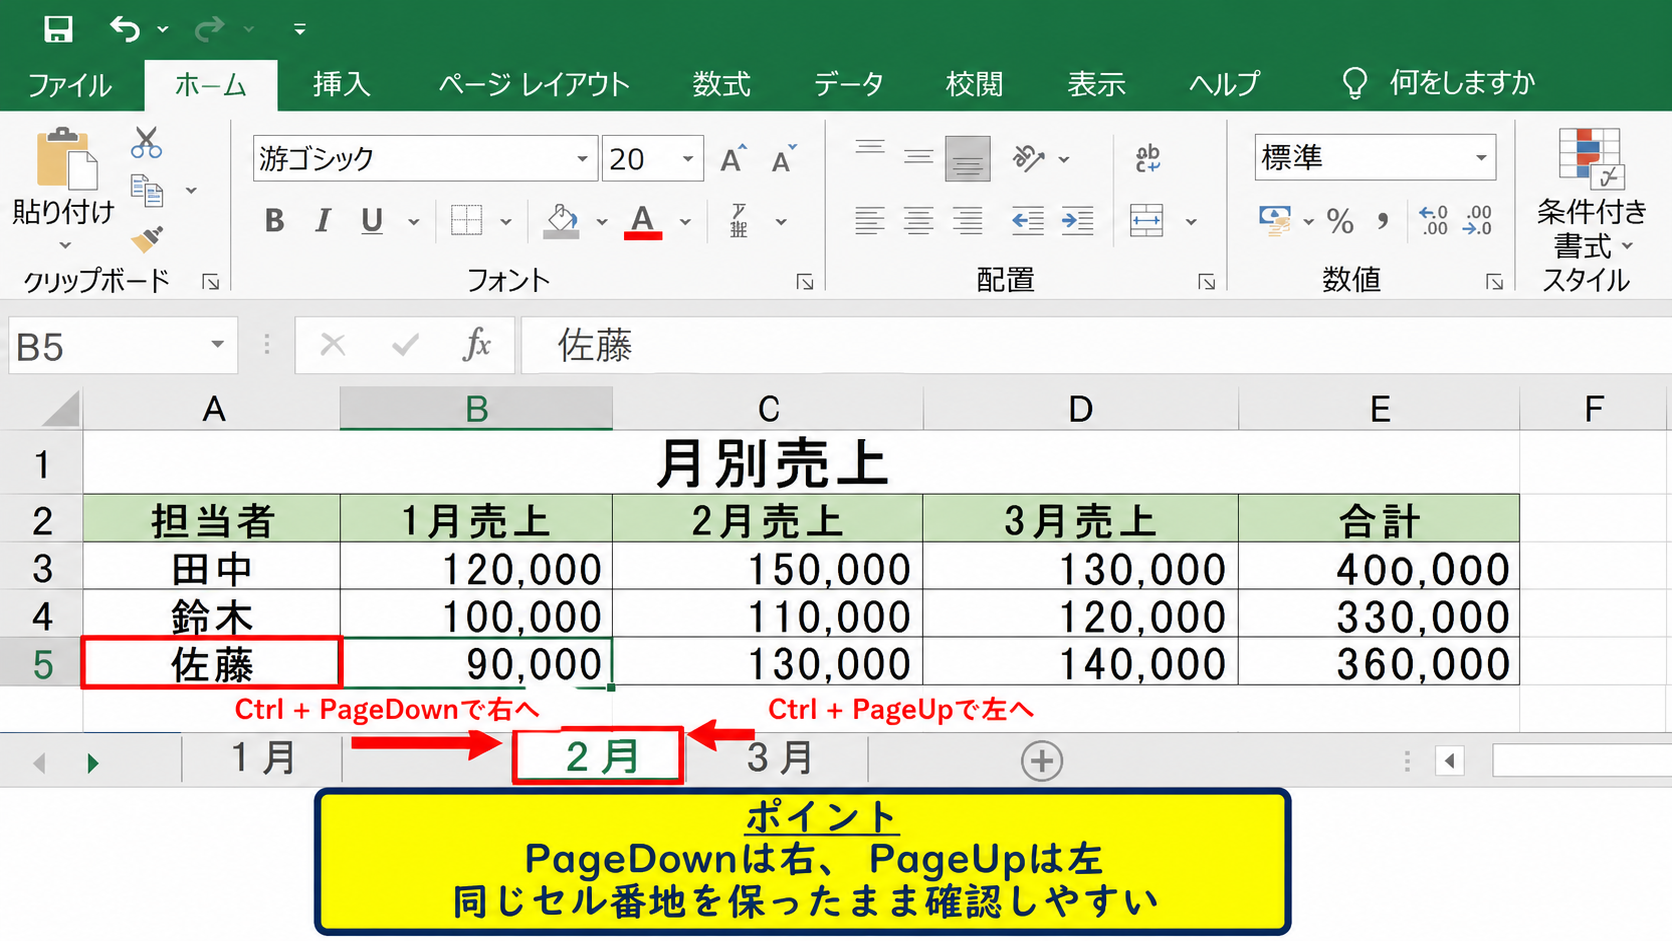The width and height of the screenshot is (1672, 941).
Task: Expand the underline style dropdown arrow
Action: [413, 222]
